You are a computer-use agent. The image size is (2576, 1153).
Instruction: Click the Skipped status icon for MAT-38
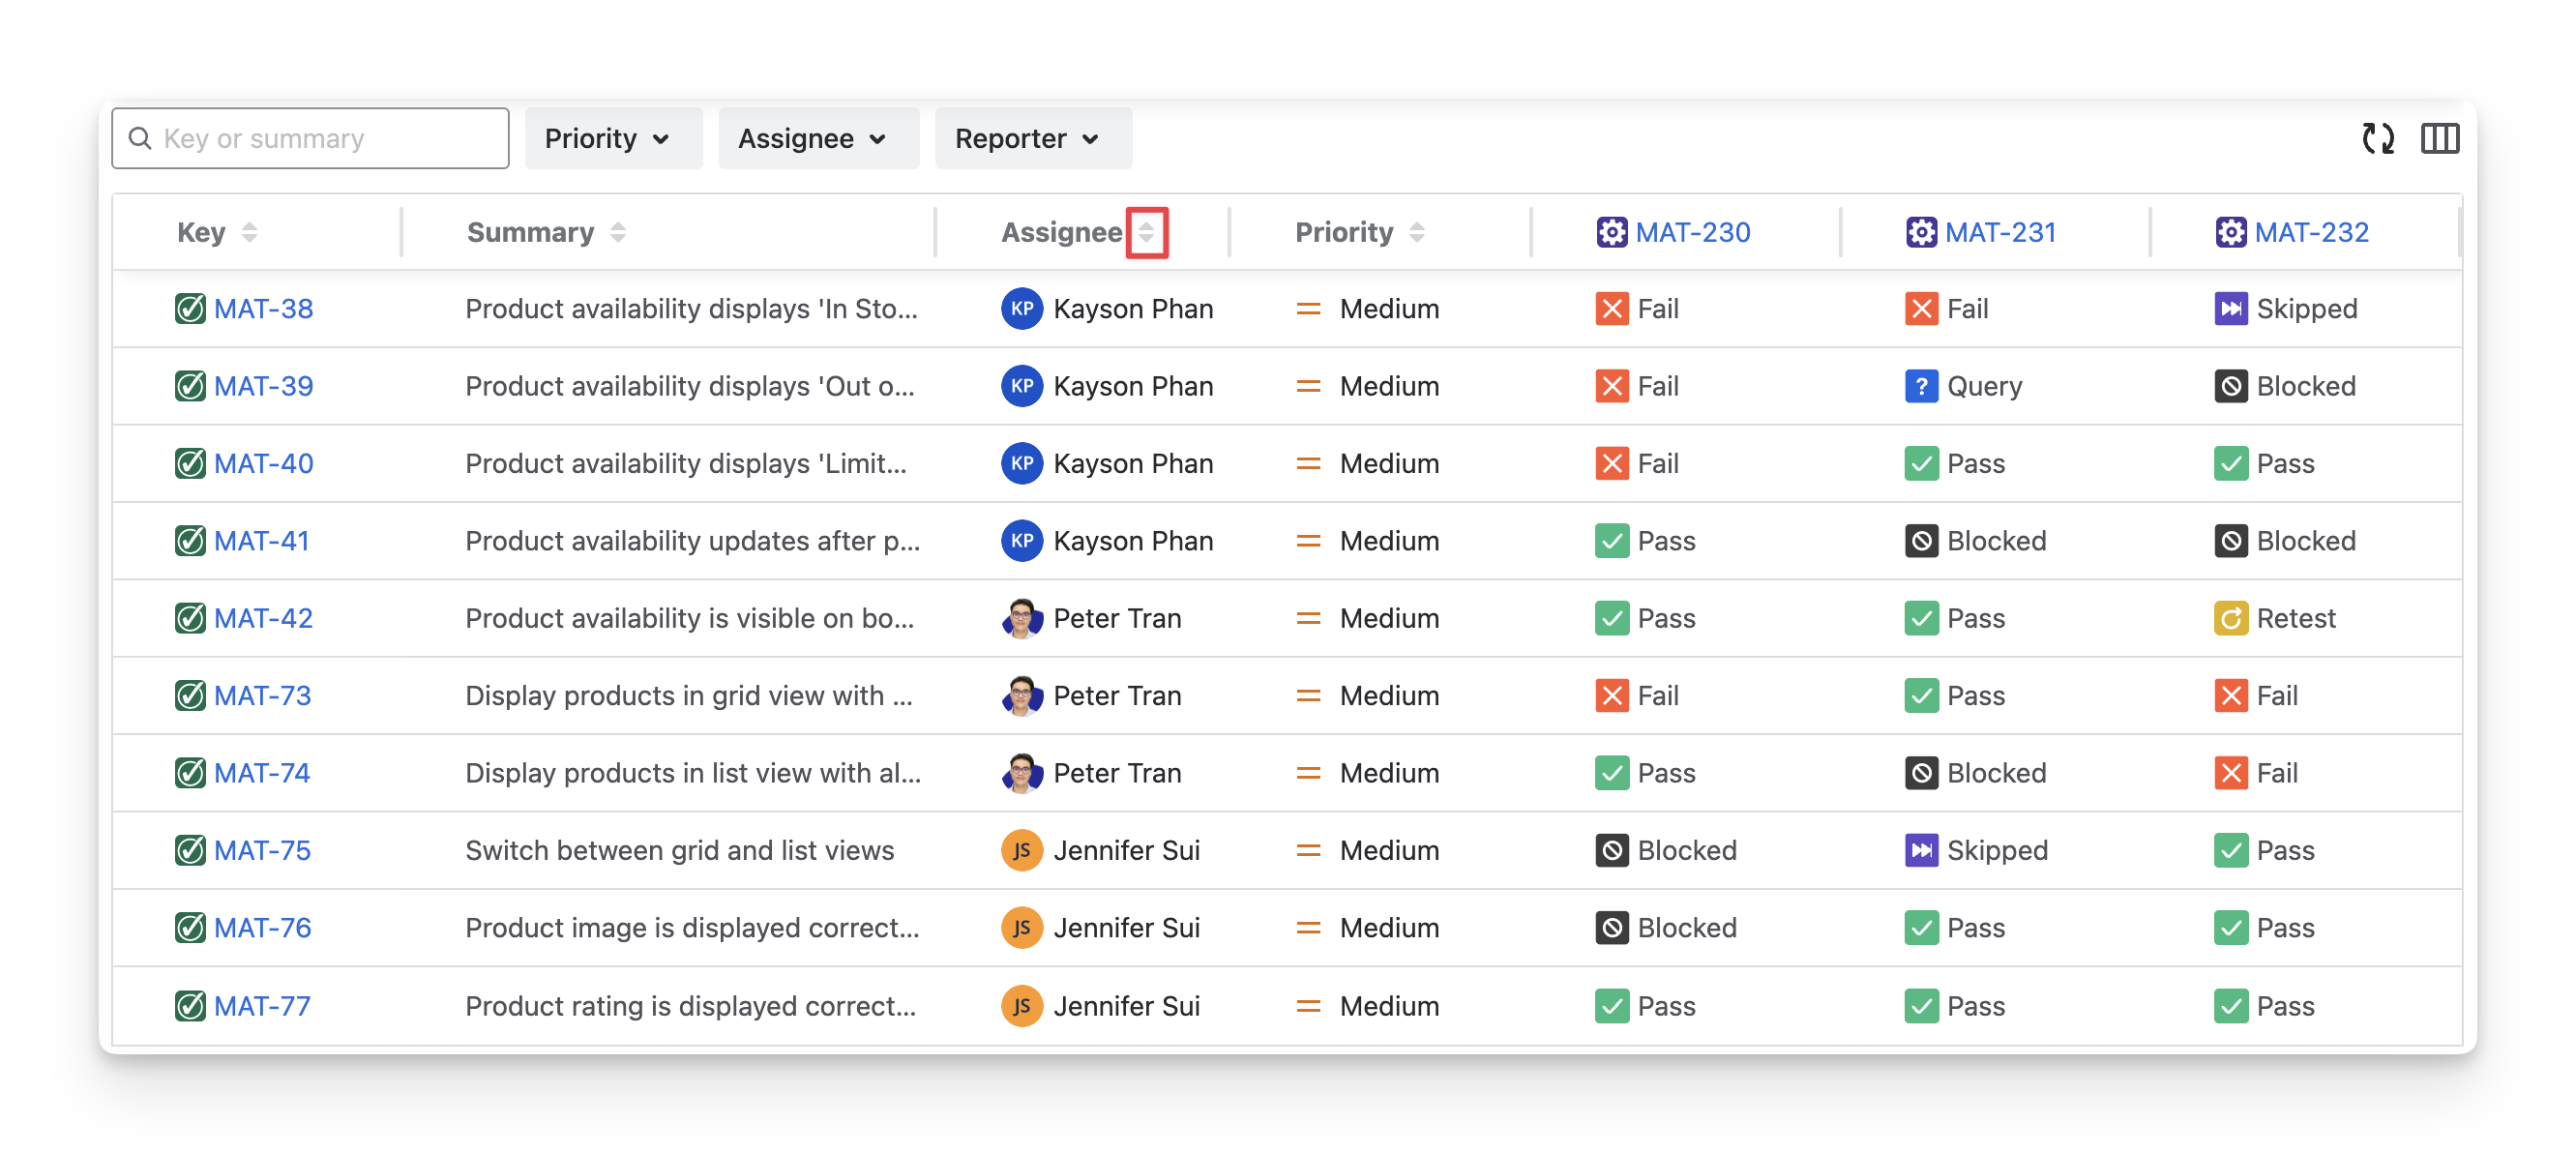2230,309
